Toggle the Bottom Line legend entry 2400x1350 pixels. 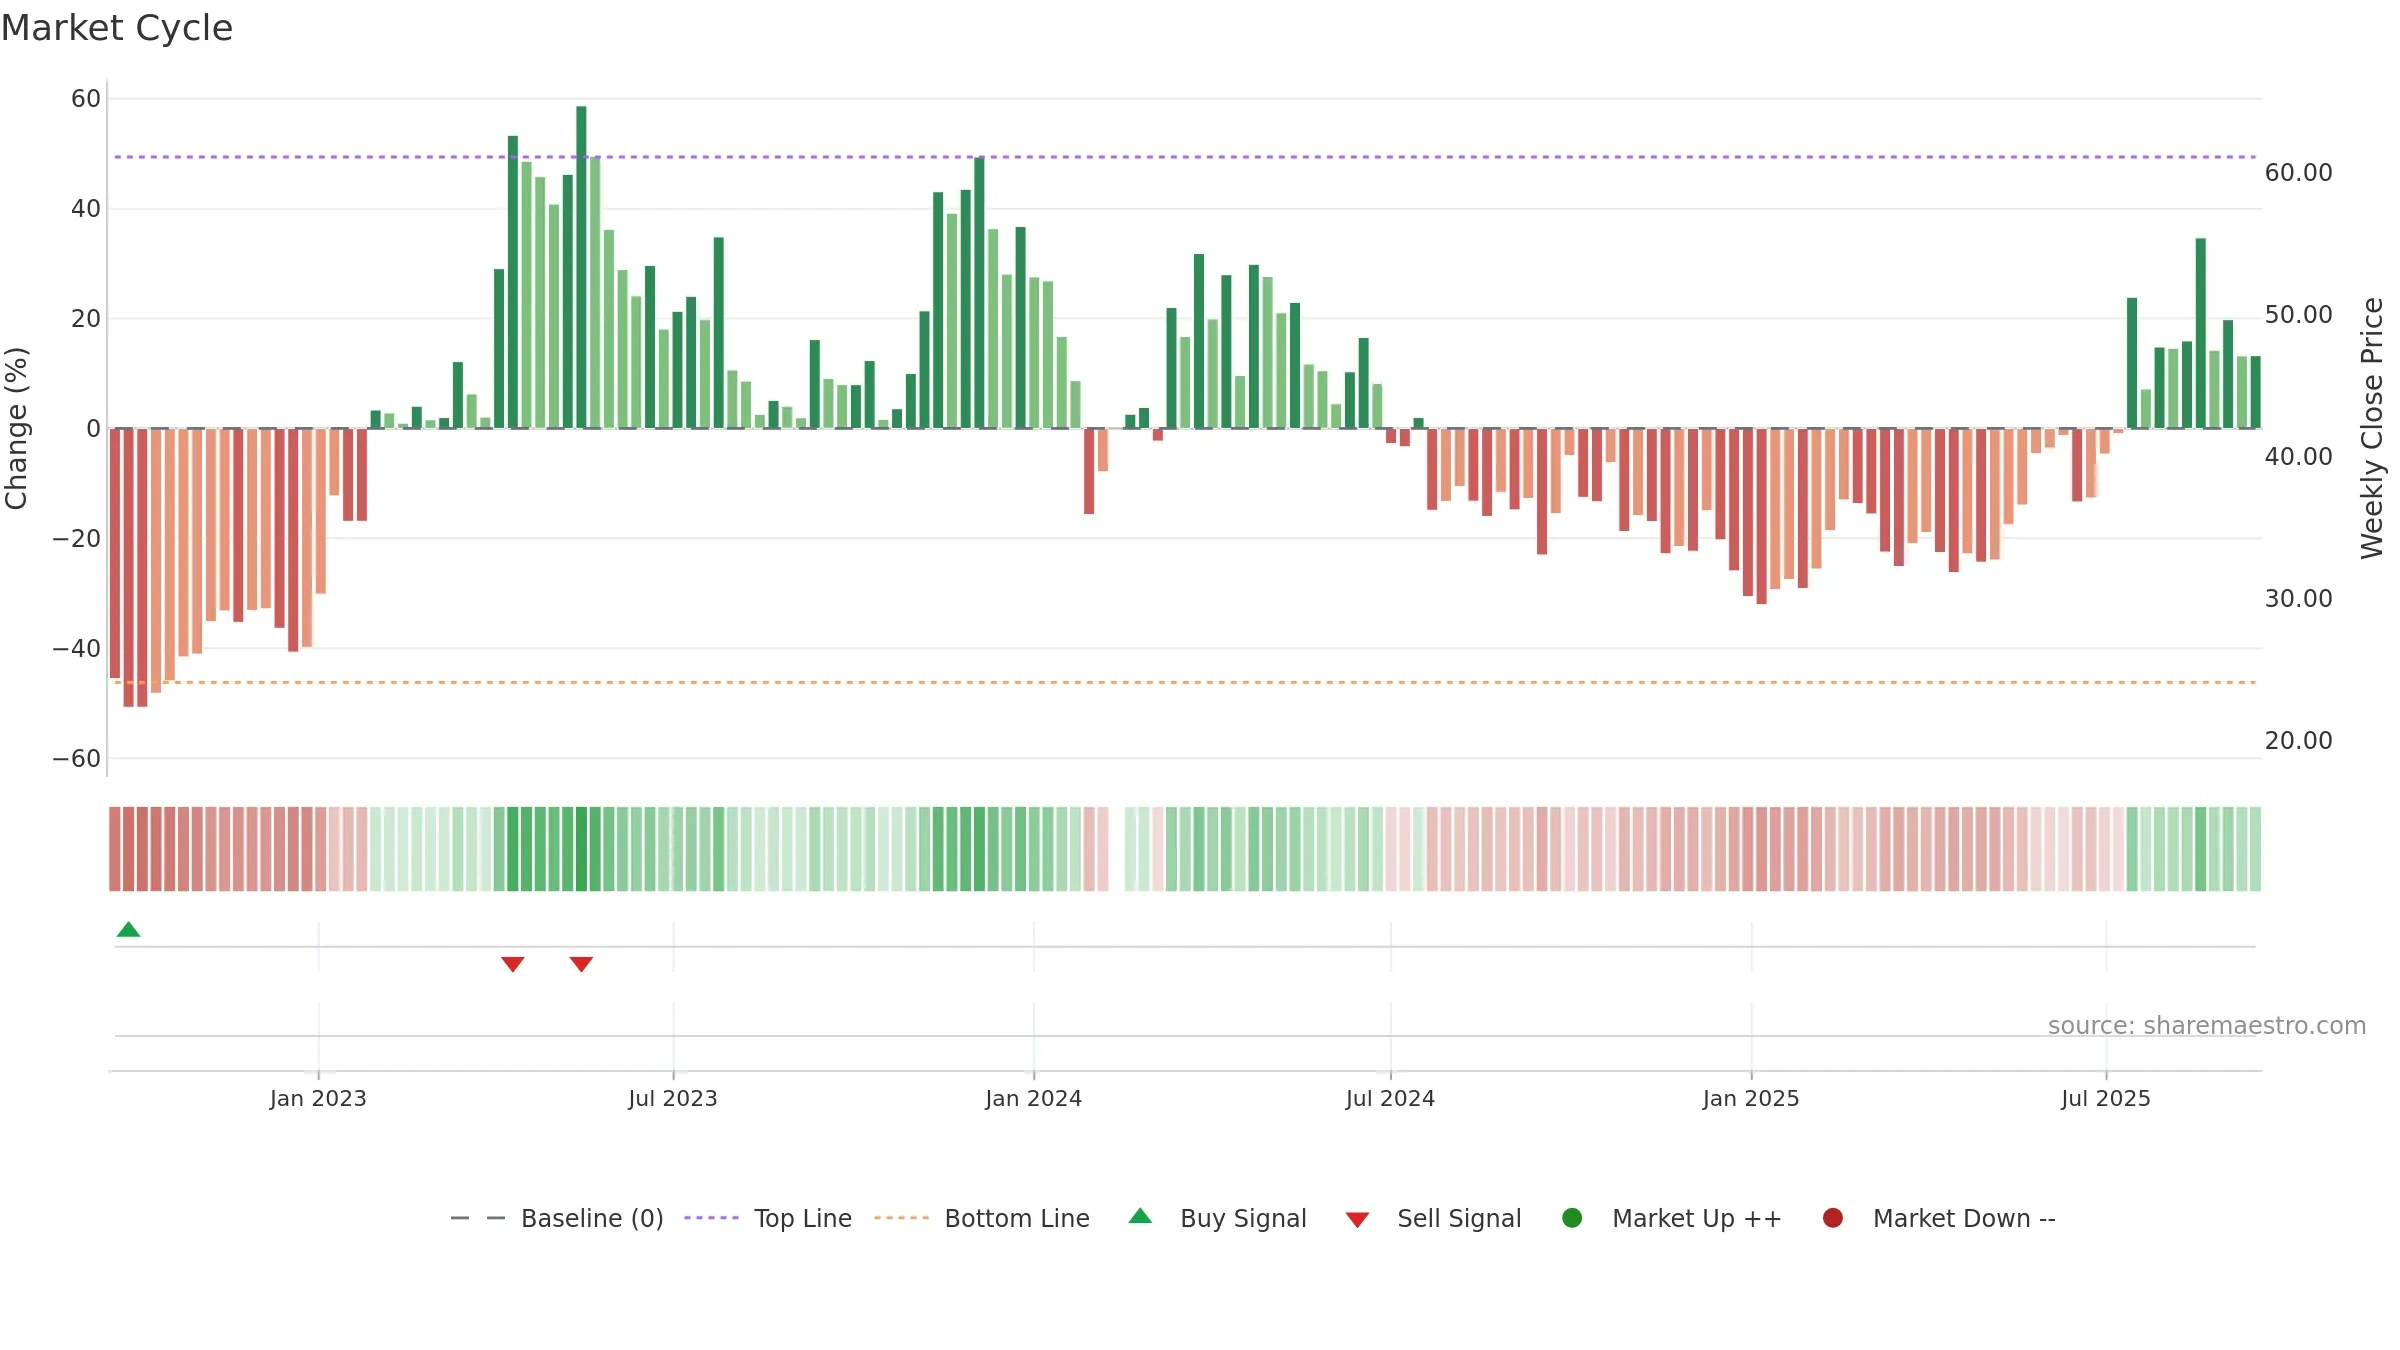click(x=982, y=1218)
